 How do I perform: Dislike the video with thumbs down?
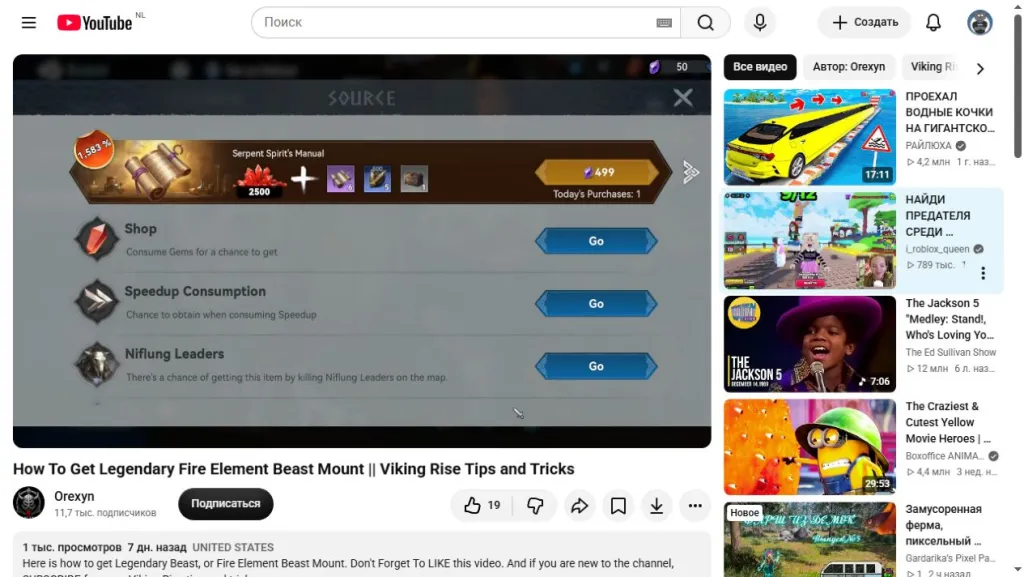tap(535, 505)
